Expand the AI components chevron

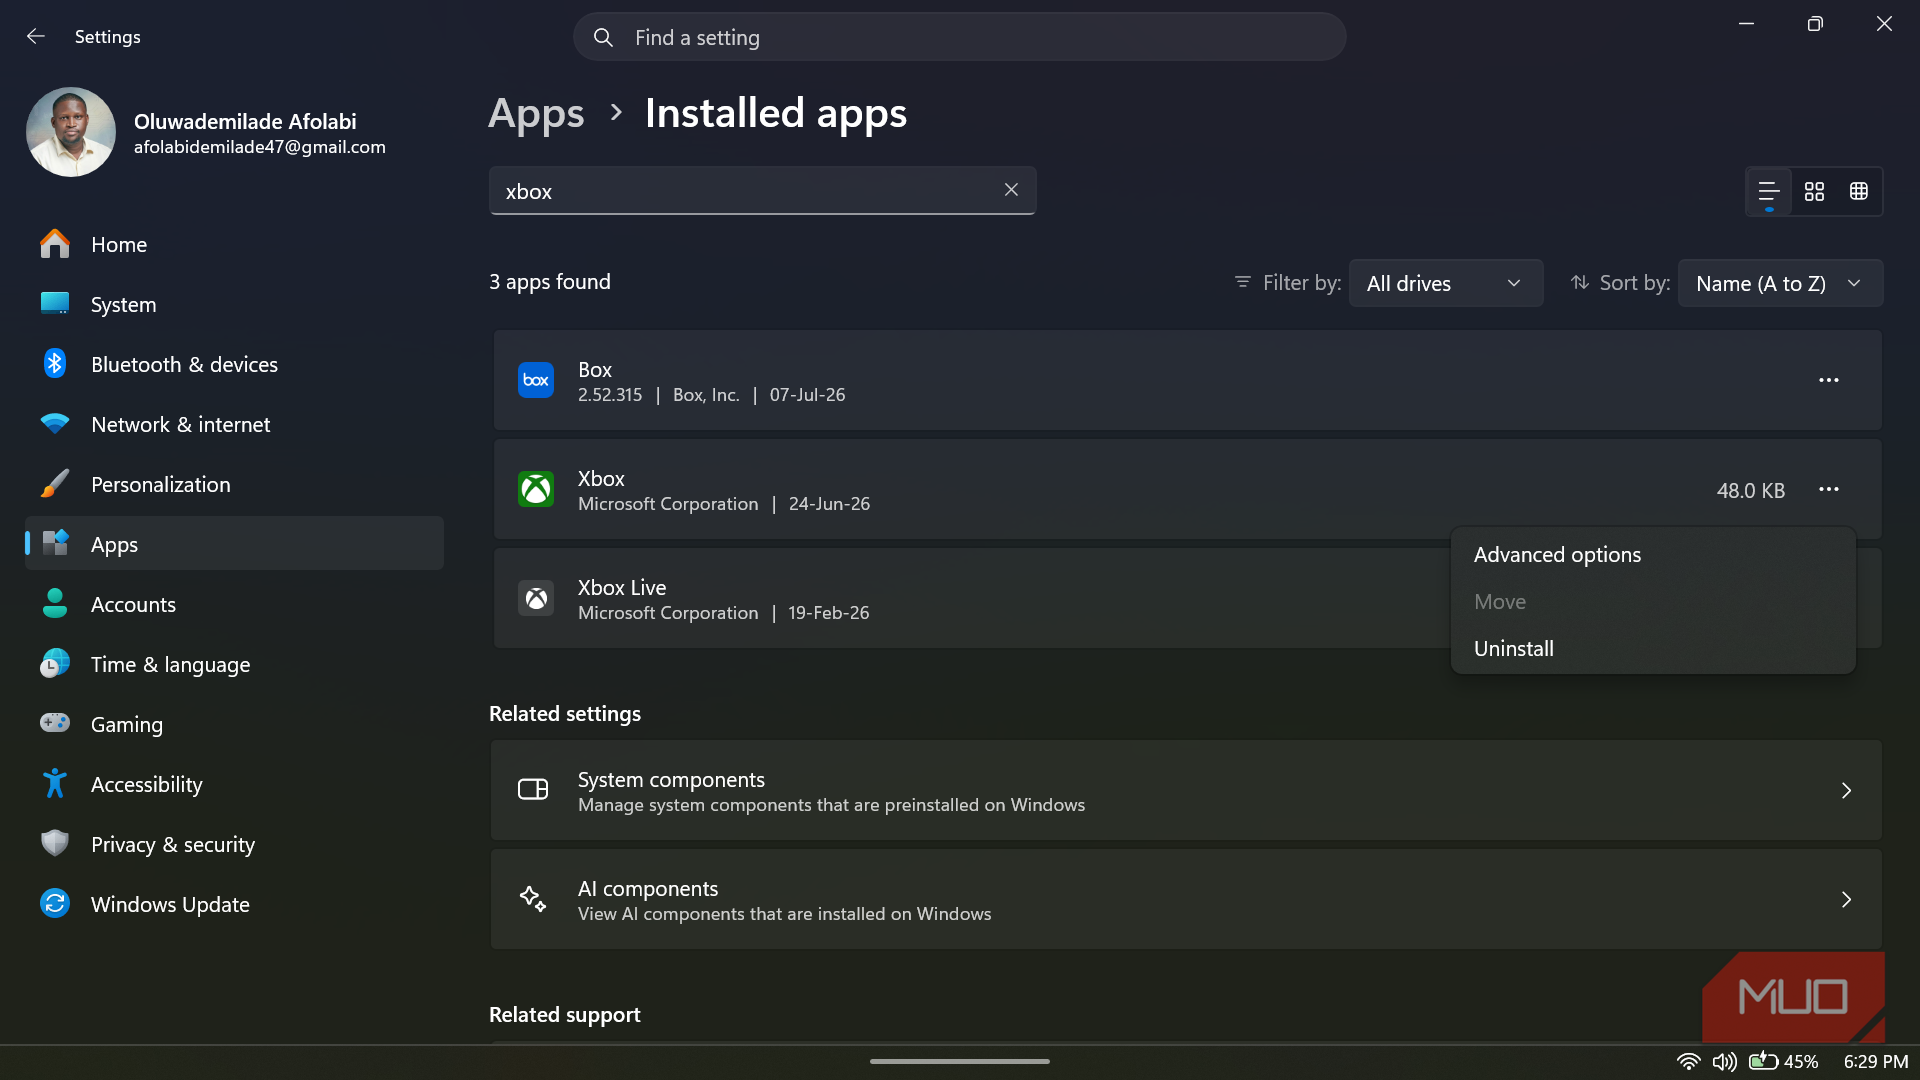[1846, 900]
